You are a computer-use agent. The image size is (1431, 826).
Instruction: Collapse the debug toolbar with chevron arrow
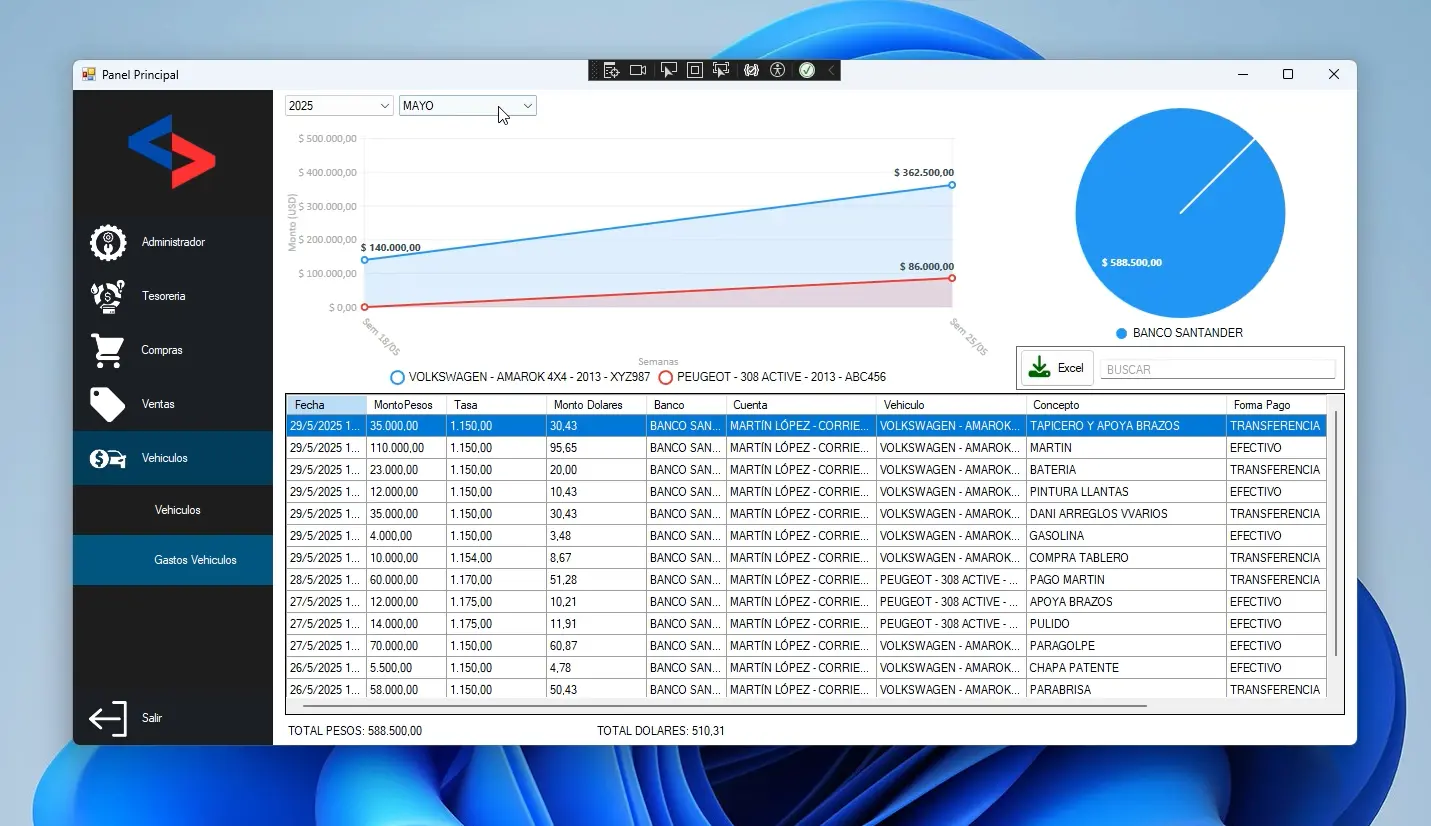(831, 70)
